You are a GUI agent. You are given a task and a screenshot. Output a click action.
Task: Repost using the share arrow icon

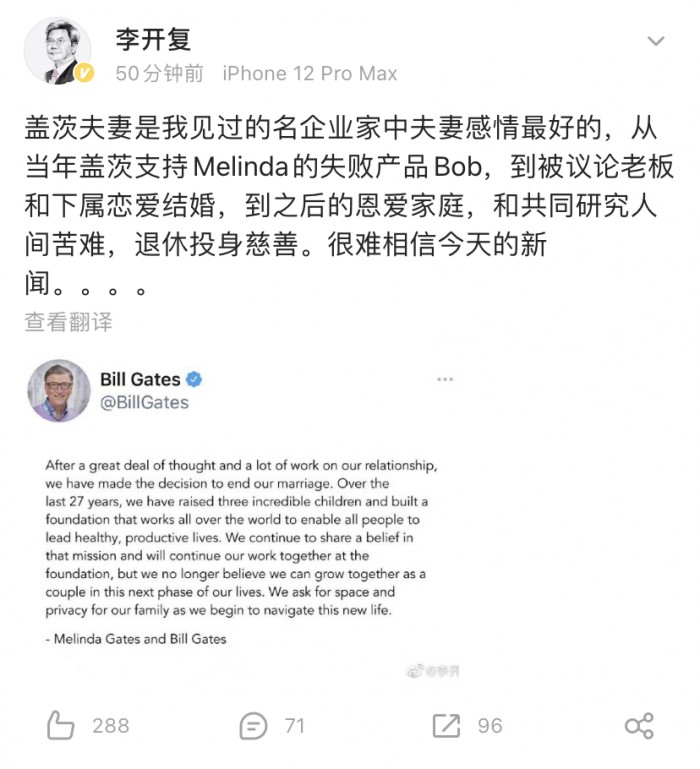pos(446,725)
